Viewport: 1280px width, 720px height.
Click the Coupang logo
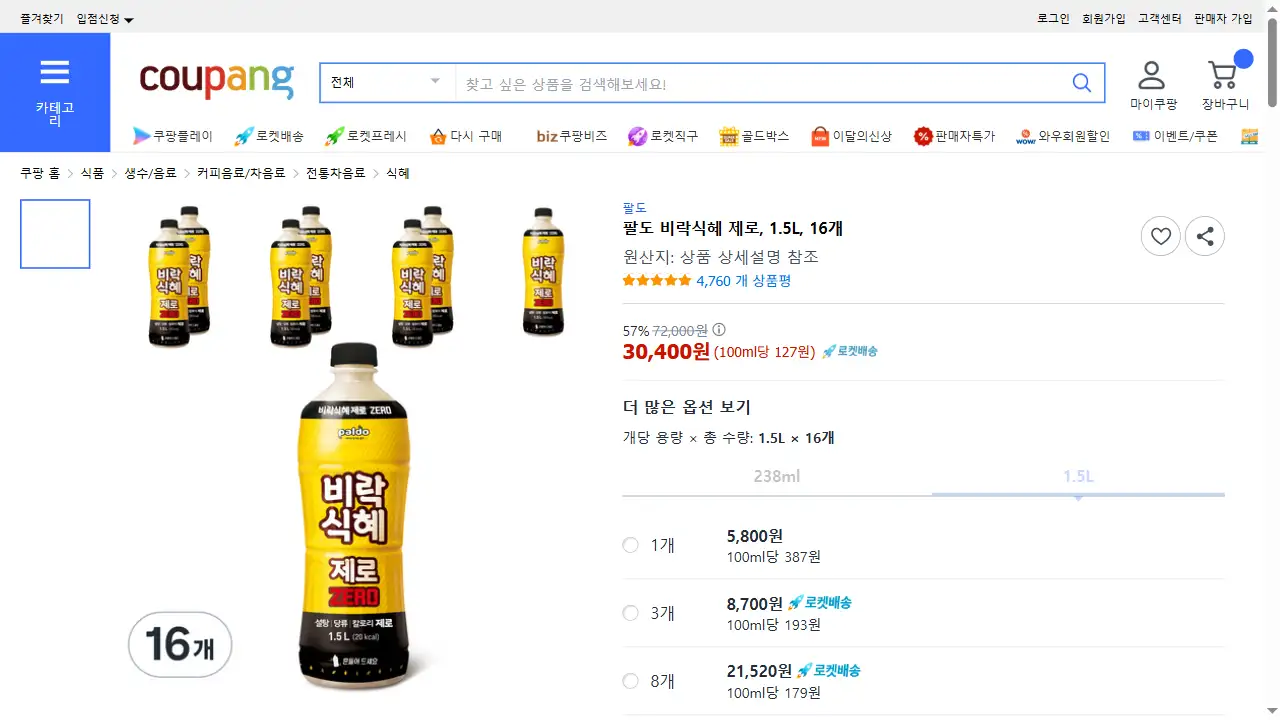point(217,82)
